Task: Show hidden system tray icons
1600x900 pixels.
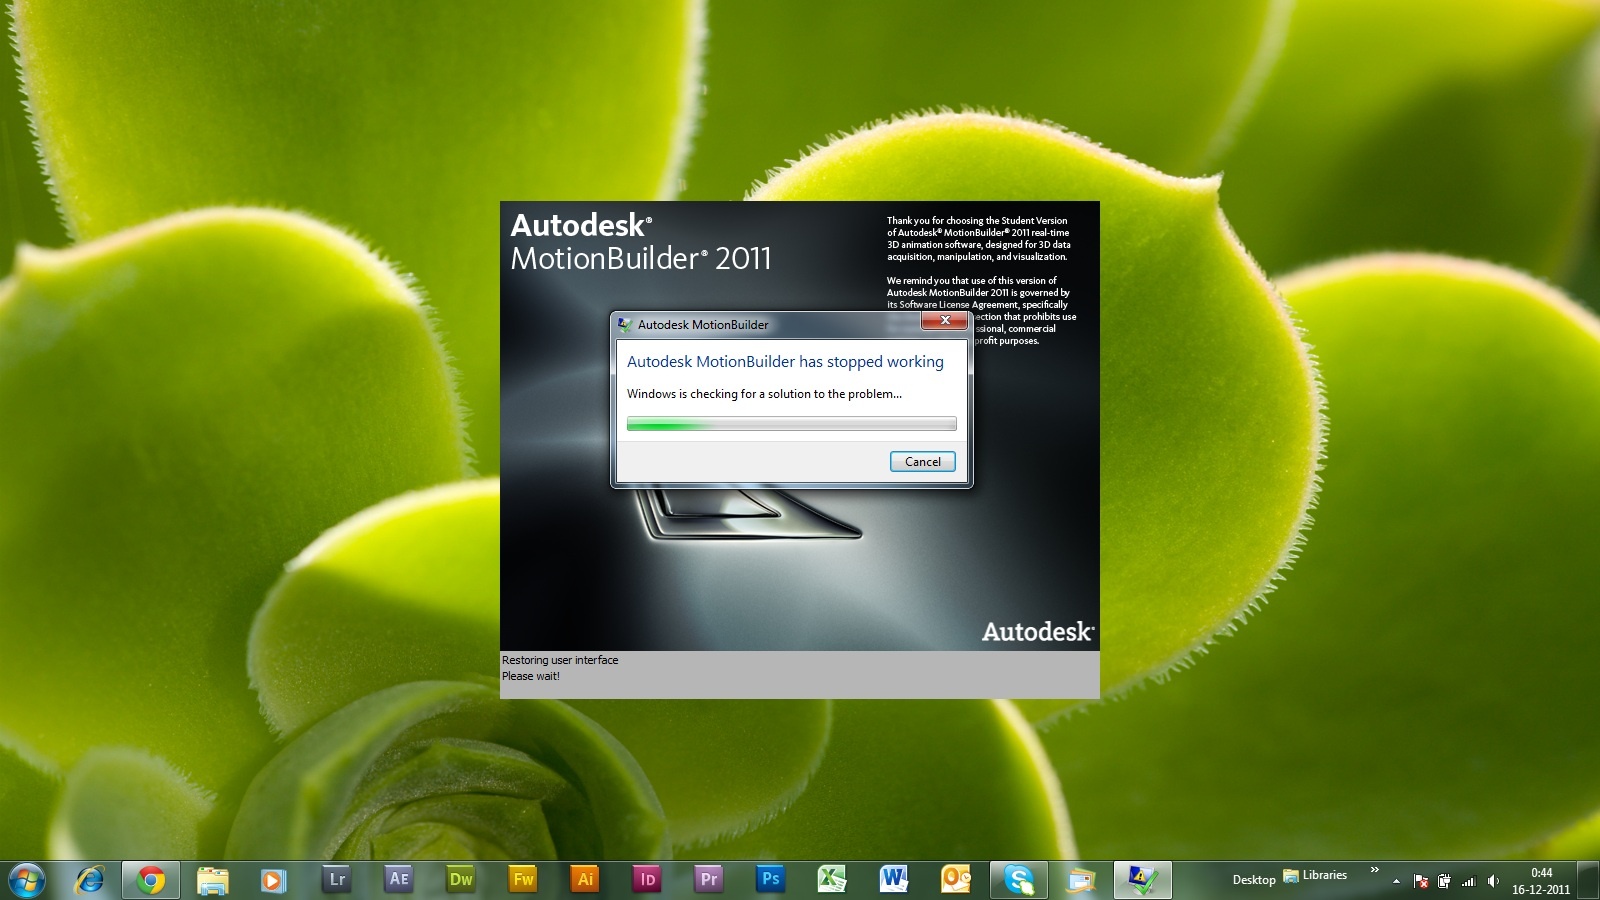Action: [x=1396, y=881]
